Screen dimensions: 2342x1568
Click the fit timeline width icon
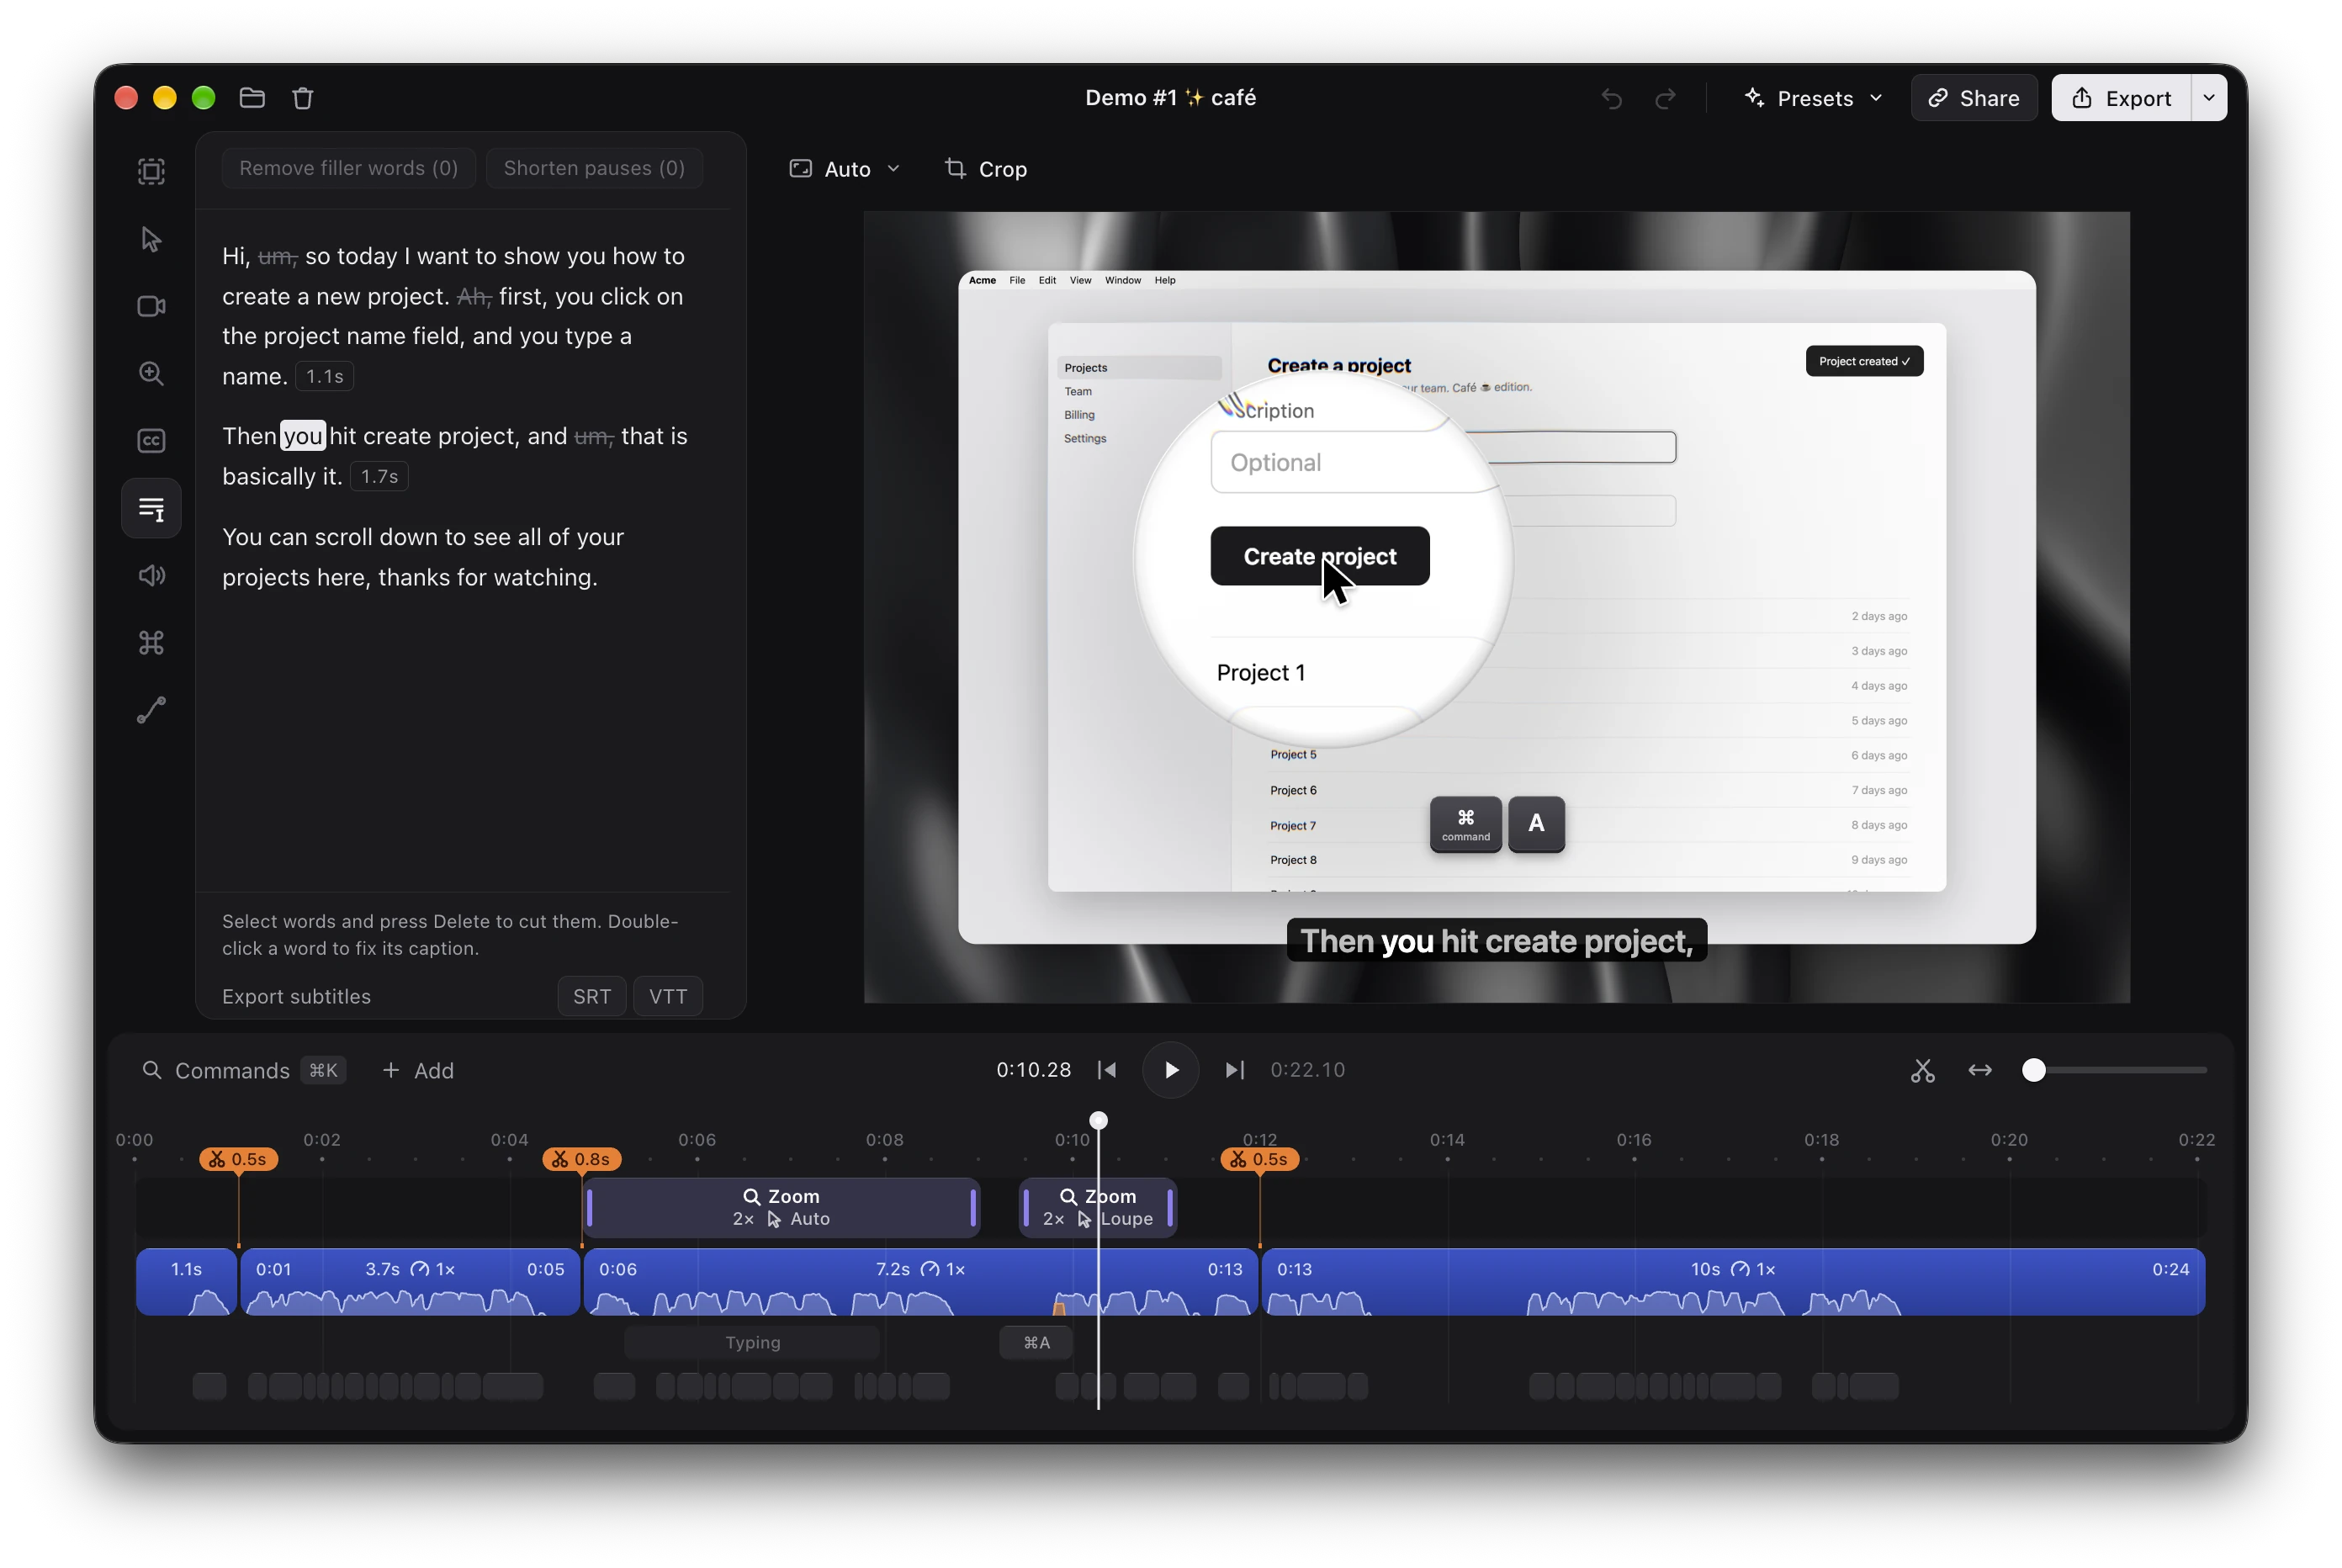[x=1980, y=1070]
